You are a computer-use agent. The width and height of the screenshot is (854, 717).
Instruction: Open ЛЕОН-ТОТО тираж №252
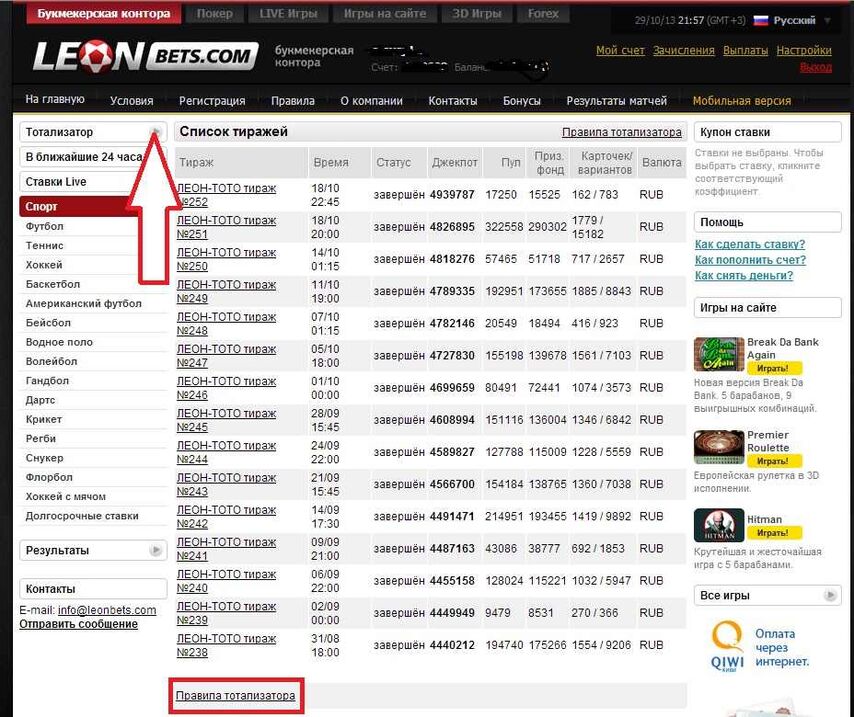click(227, 195)
